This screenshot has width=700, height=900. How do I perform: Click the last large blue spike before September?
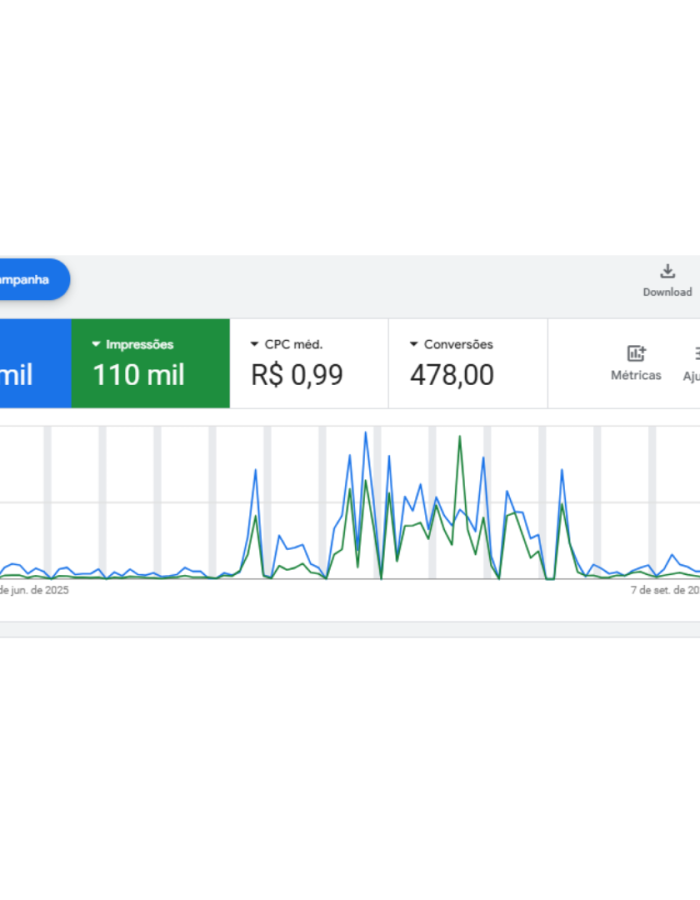pos(562,469)
